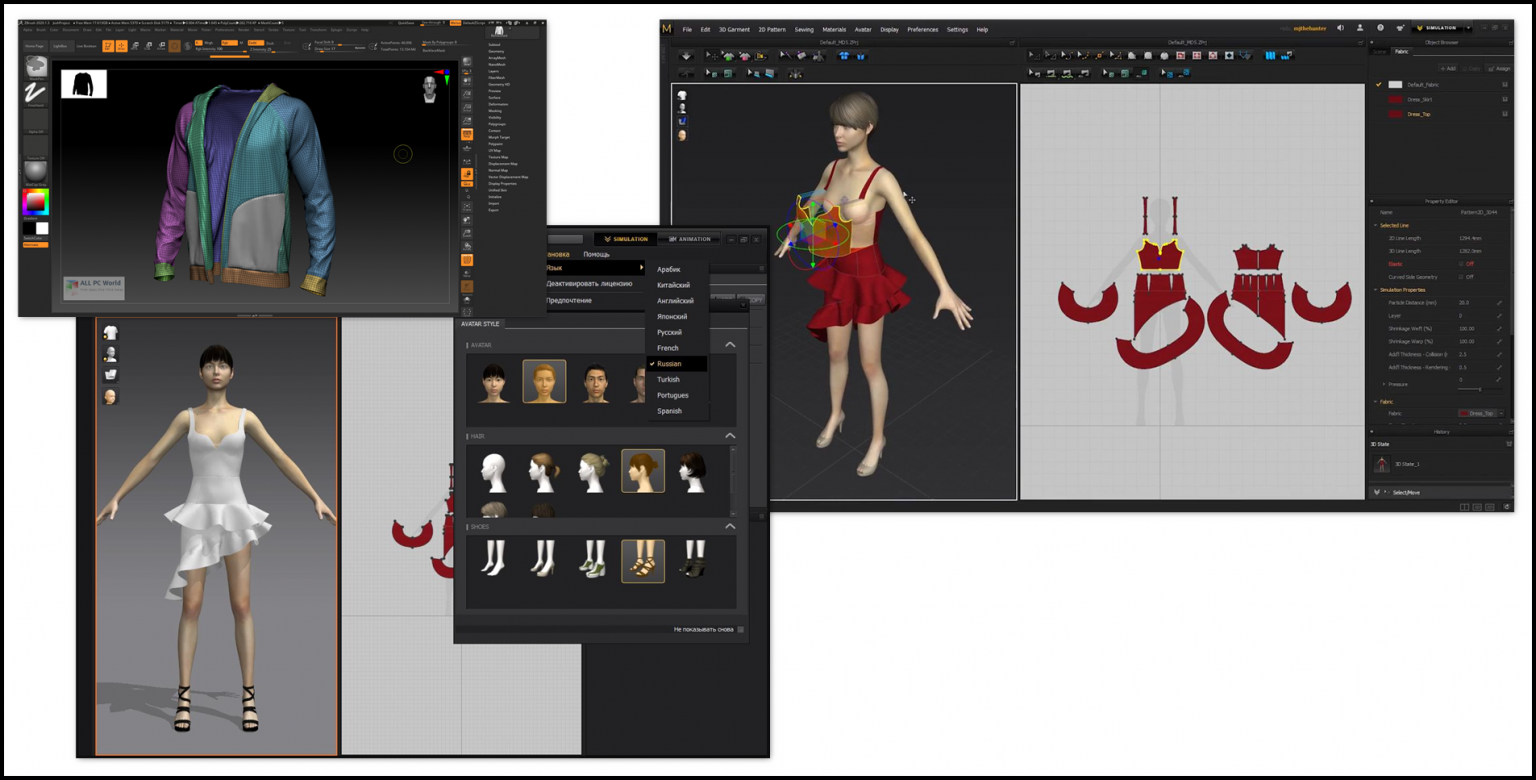Open the Polygroups subpalette in ZBrush
The height and width of the screenshot is (780, 1536).
[x=497, y=124]
